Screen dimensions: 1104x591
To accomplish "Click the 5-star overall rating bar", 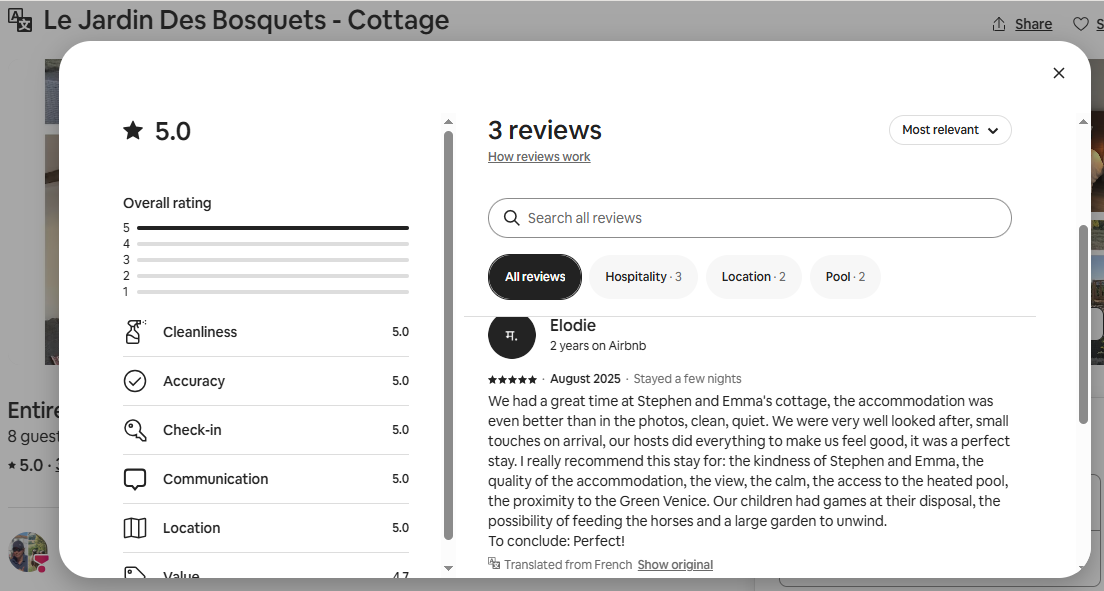I will pos(272,228).
